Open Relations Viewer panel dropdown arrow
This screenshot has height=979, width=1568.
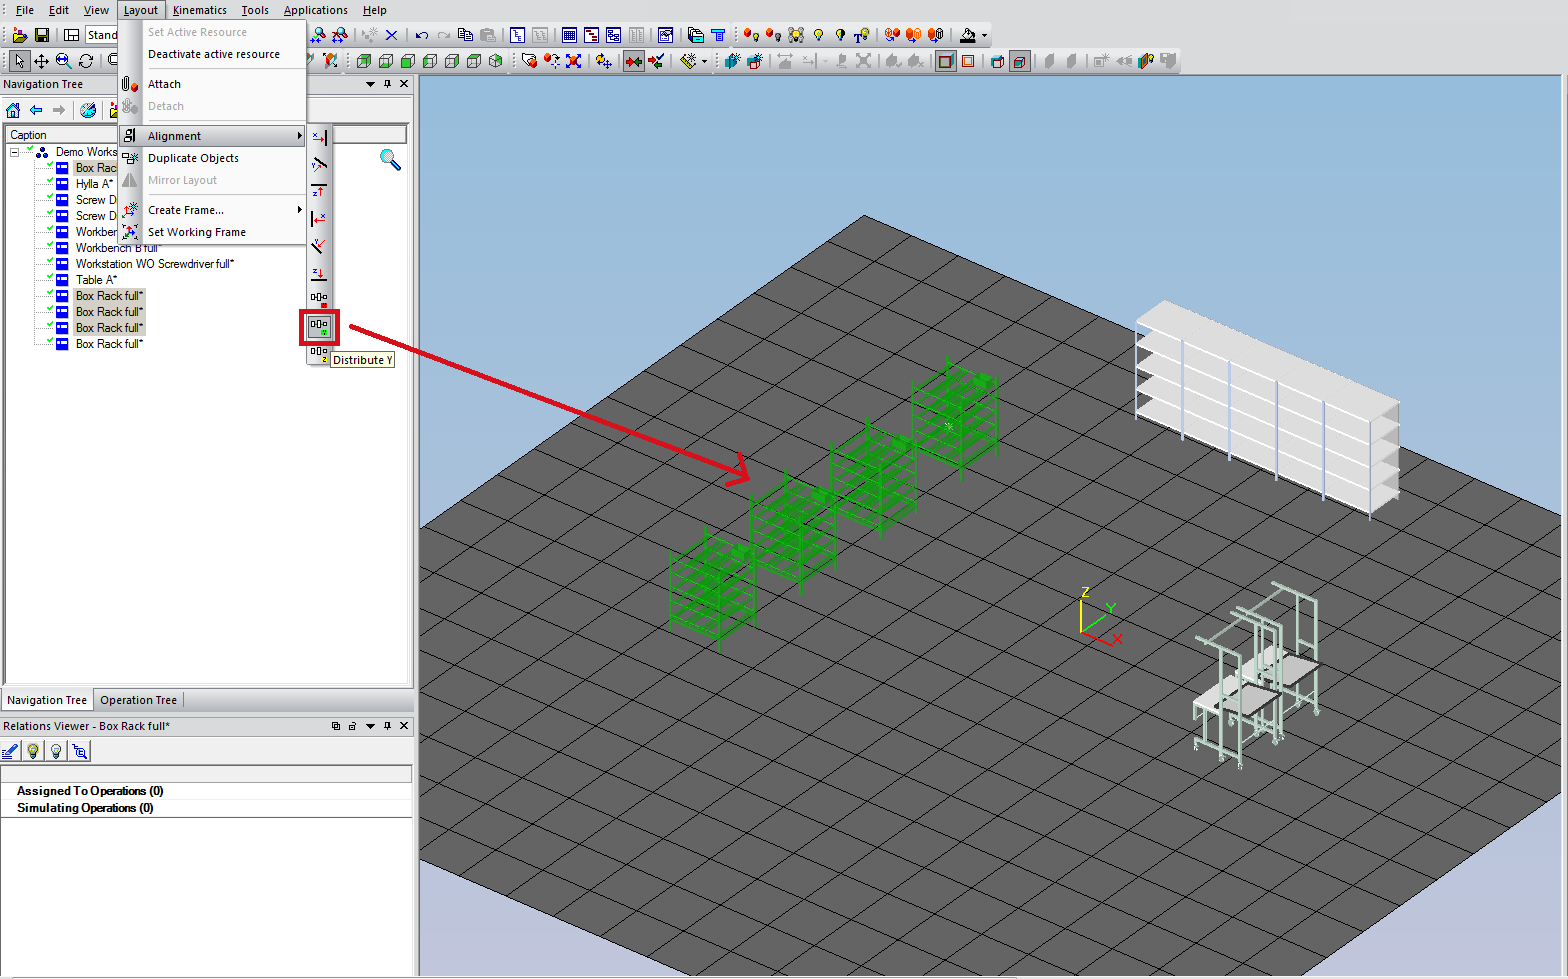371,726
